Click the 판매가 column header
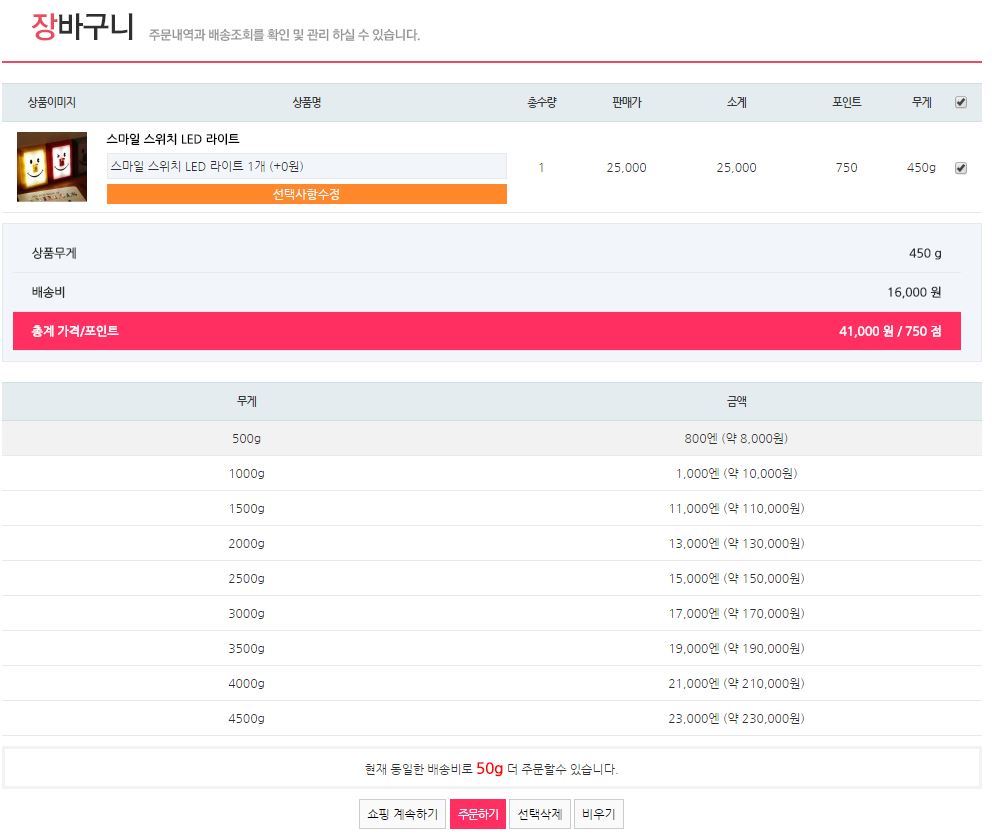This screenshot has height=835, width=992. 626,102
